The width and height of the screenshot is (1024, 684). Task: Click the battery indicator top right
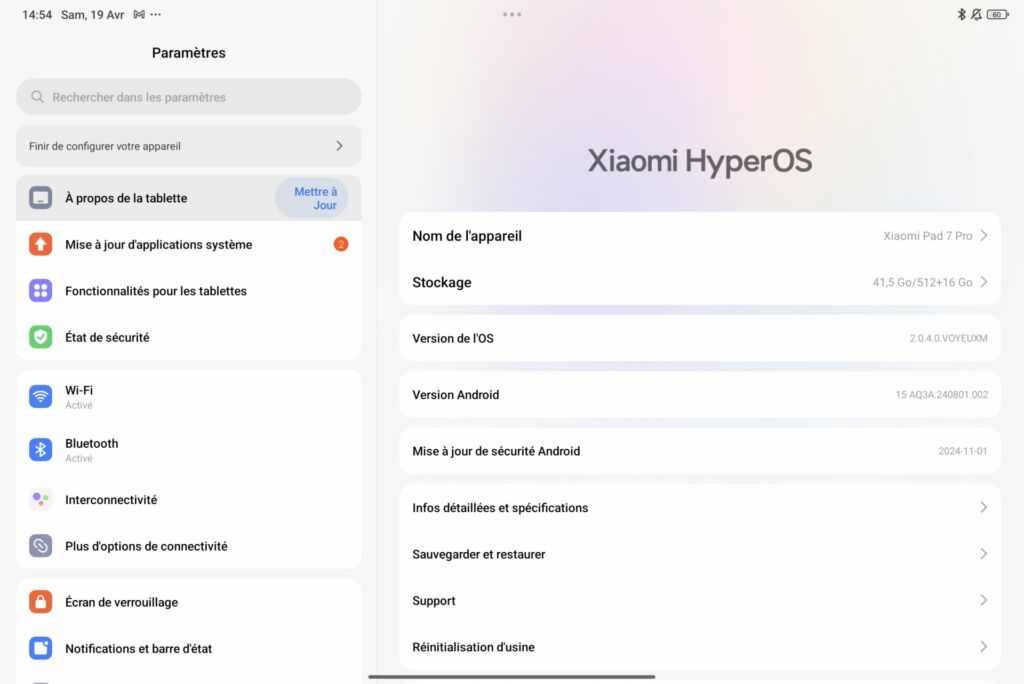point(996,13)
